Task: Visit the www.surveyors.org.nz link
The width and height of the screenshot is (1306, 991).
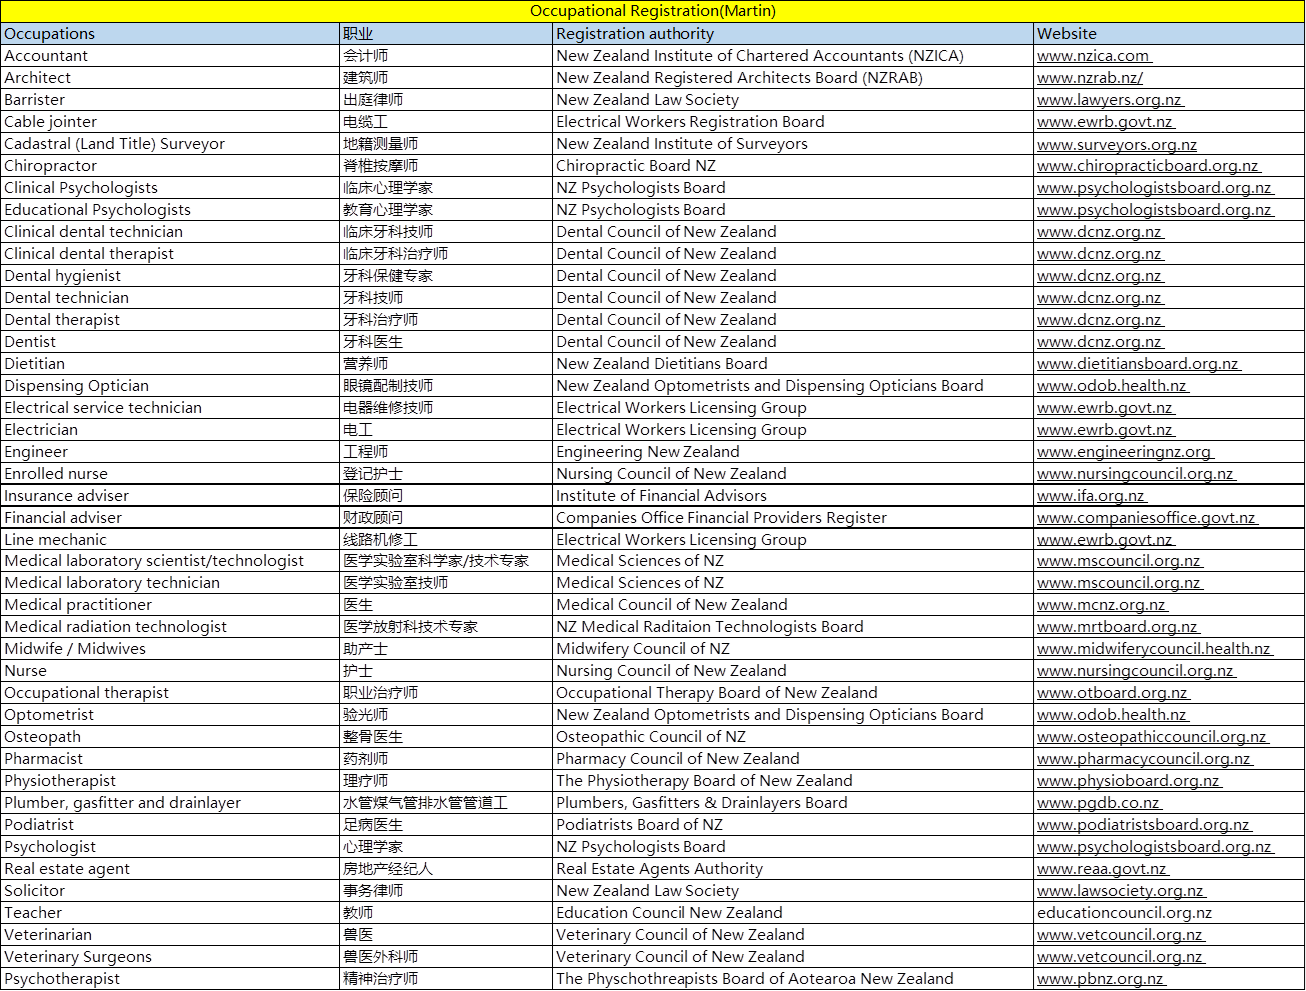Action: (x=1117, y=144)
